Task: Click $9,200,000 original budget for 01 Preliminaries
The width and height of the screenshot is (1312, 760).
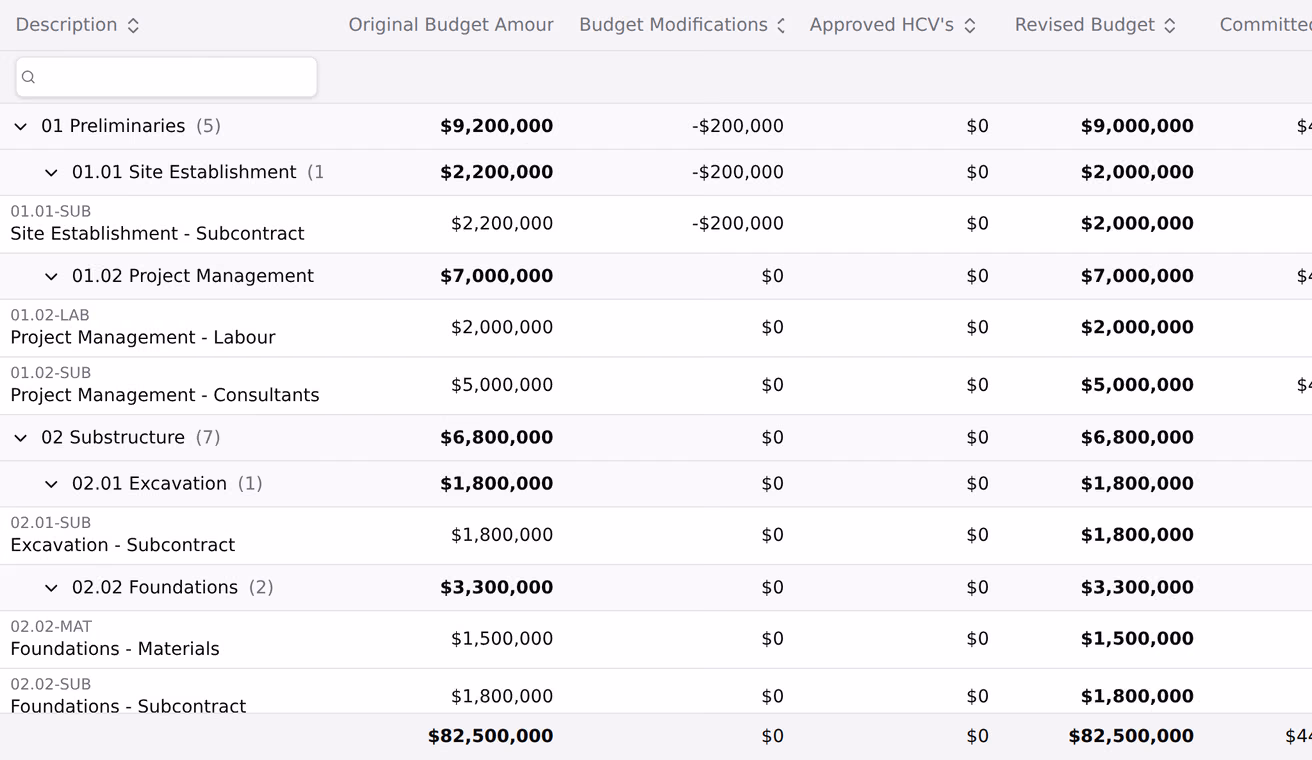Action: (x=497, y=127)
